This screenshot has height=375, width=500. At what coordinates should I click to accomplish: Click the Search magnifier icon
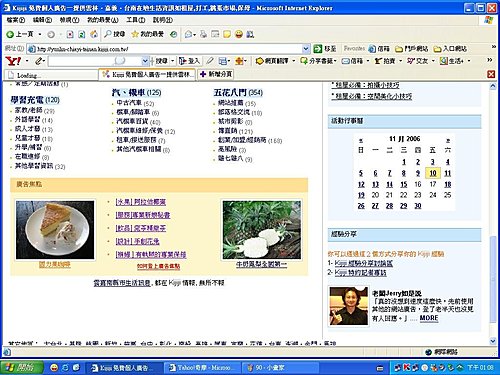tap(108, 34)
